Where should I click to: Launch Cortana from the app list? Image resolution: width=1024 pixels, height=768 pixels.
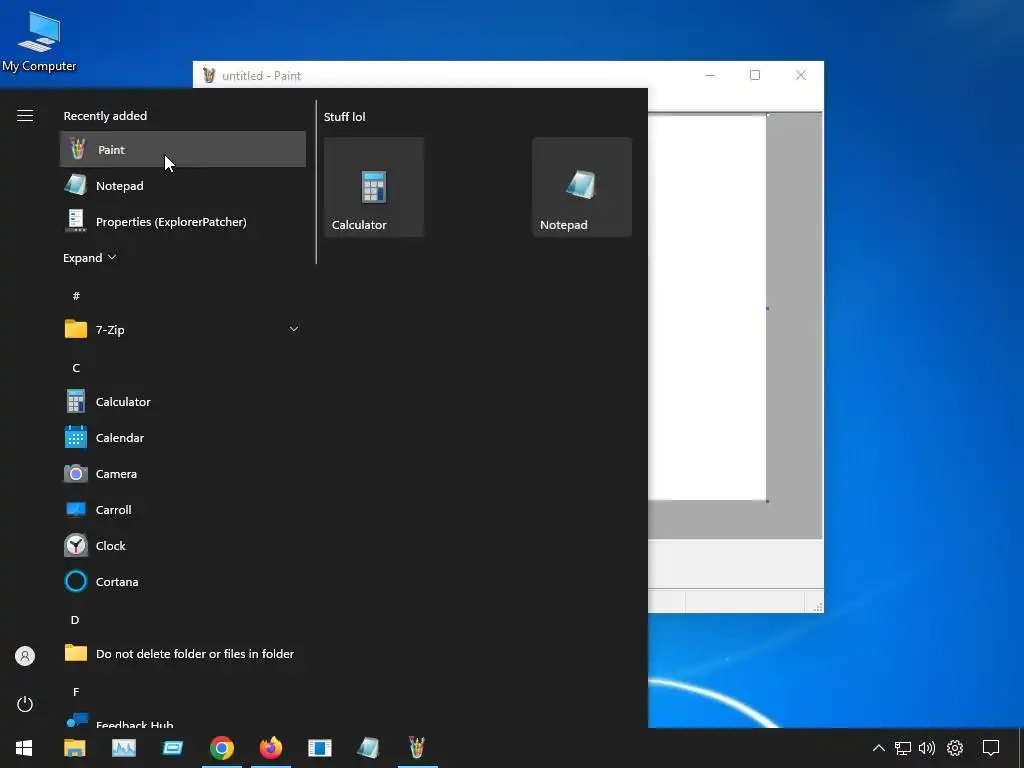coord(183,581)
